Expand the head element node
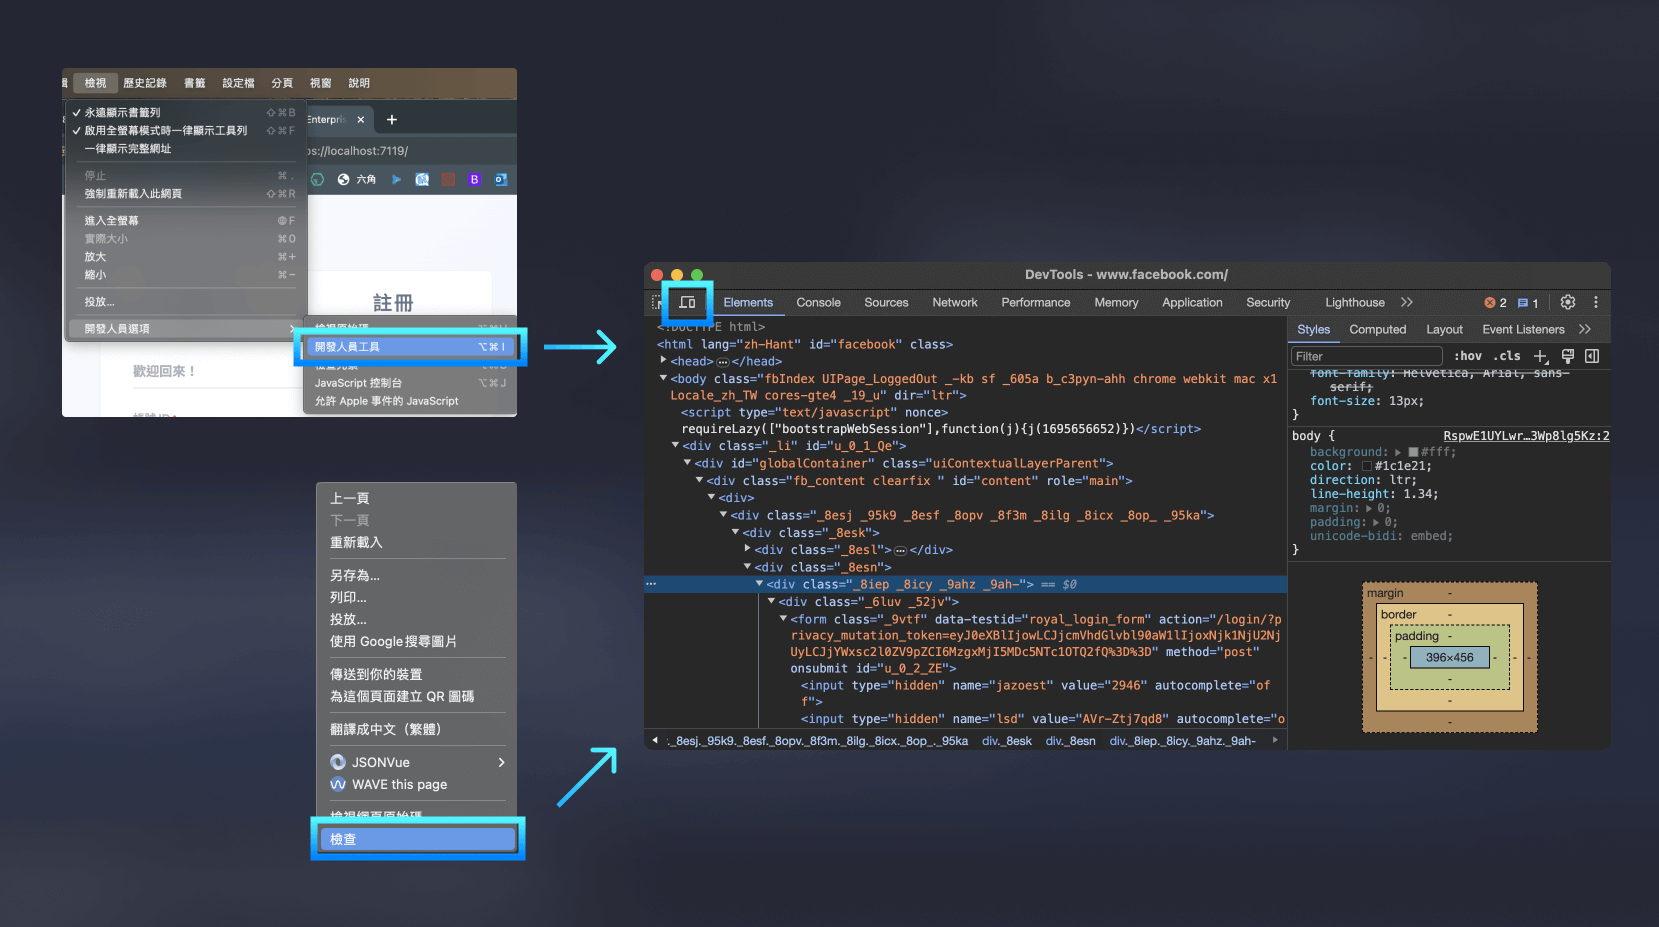This screenshot has width=1659, height=927. 663,360
